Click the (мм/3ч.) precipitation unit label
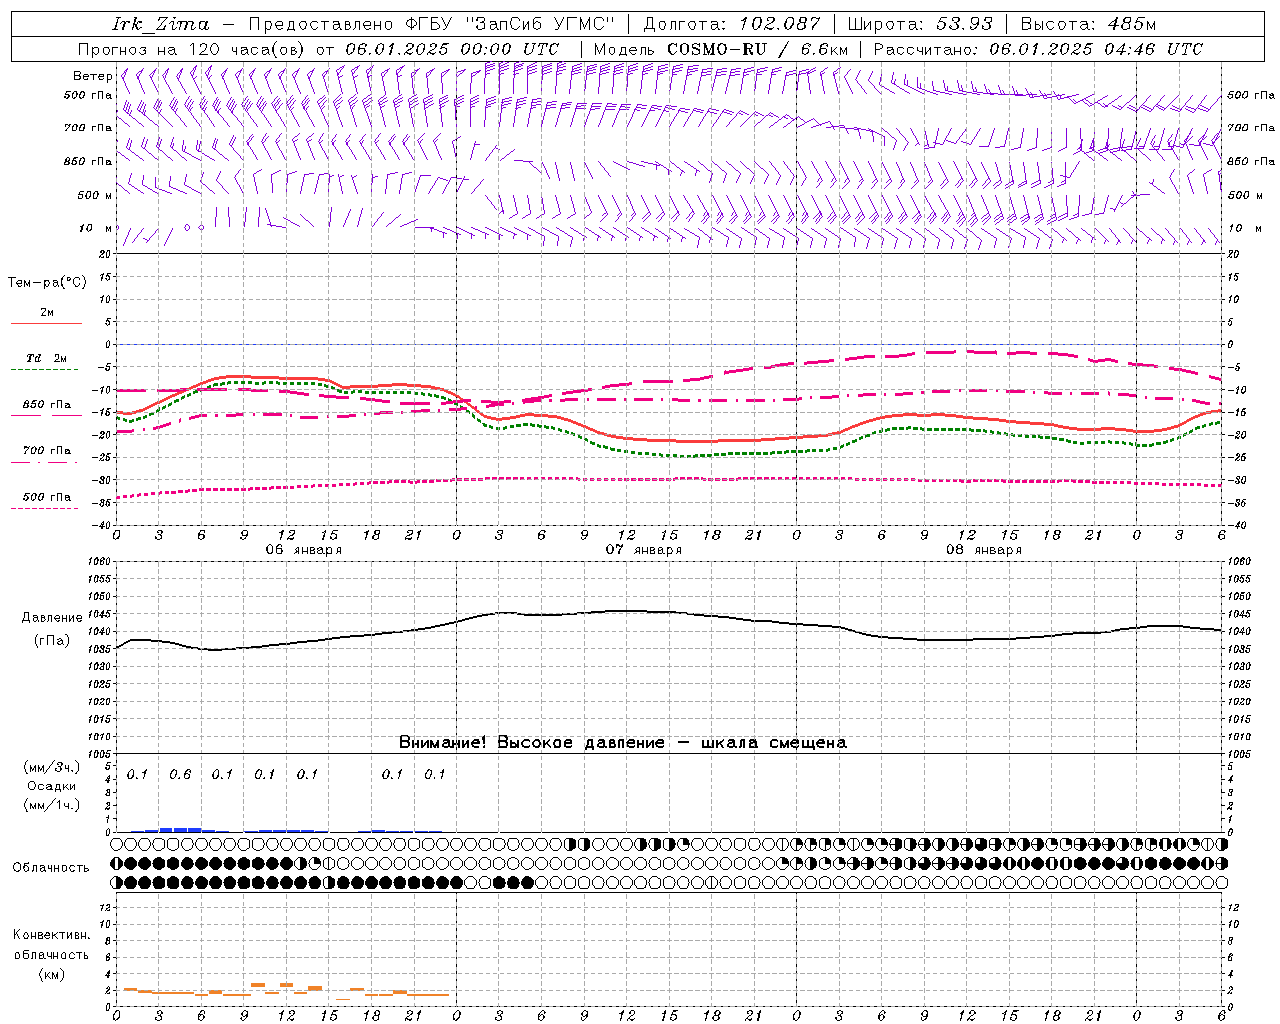Screen dimensions: 1280x1024 point(52,768)
